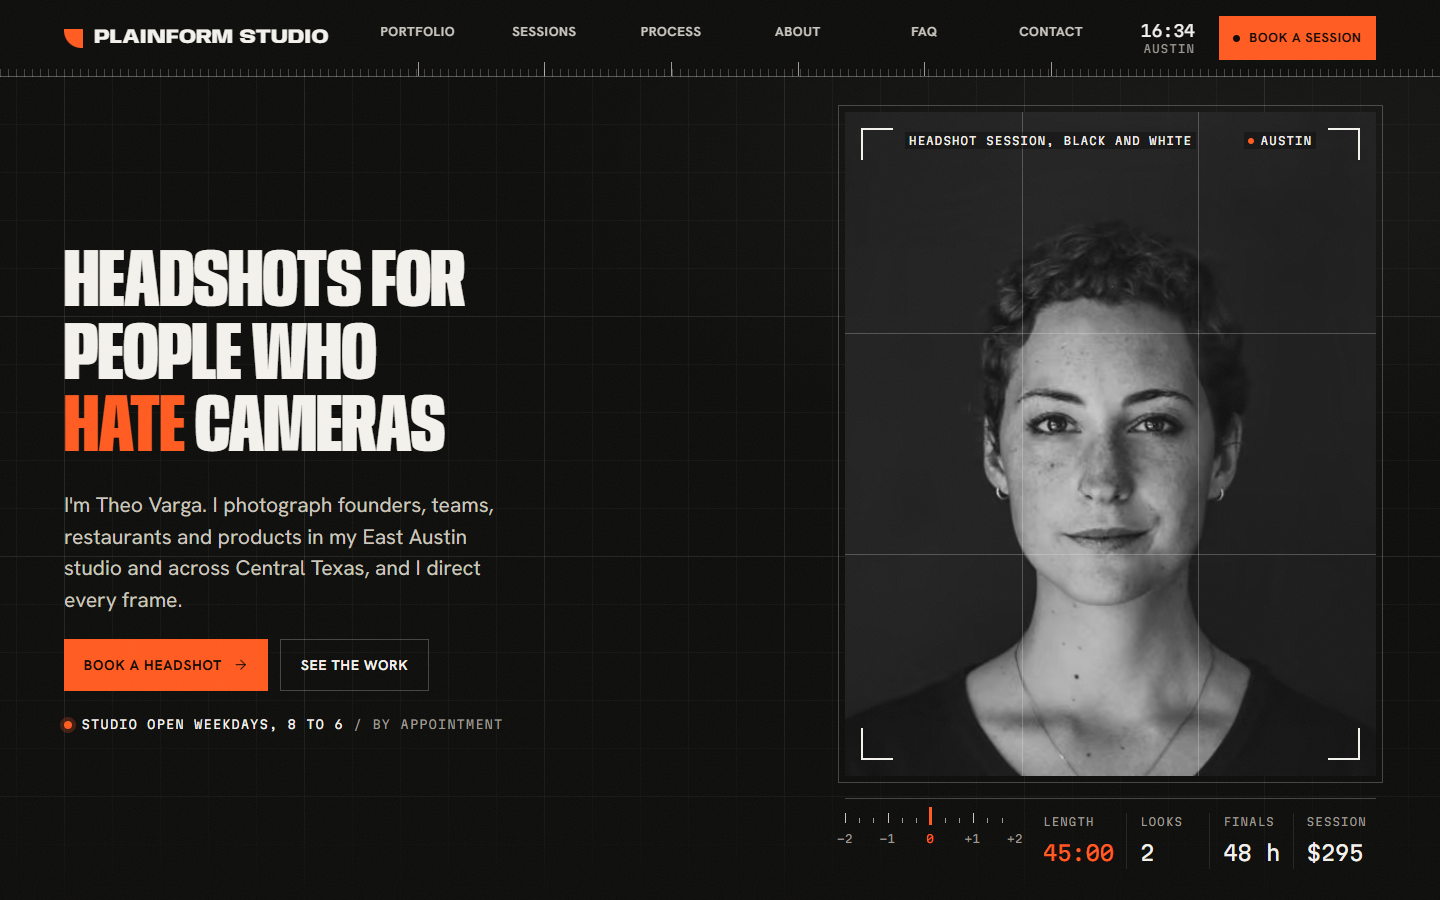This screenshot has width=1440, height=900.
Task: Click the Book a Headshot button
Action: click(166, 665)
